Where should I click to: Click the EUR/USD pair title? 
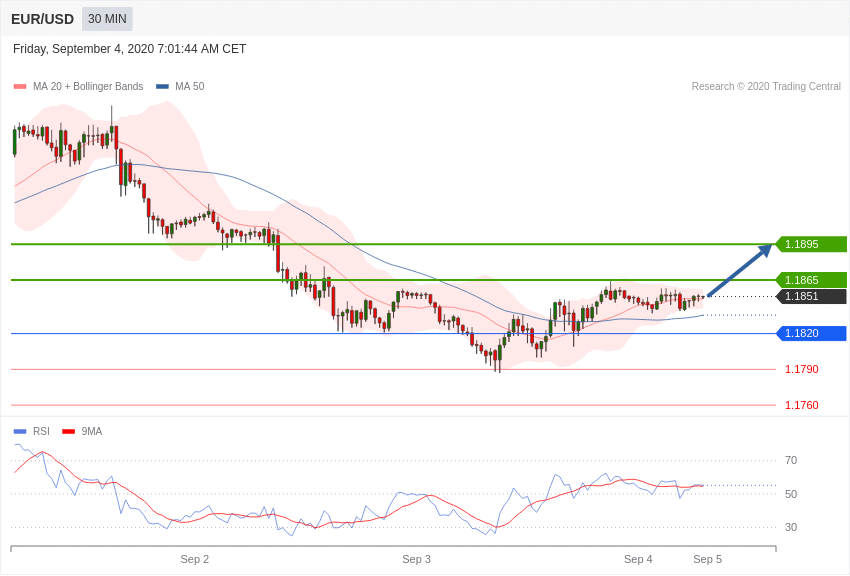point(42,20)
